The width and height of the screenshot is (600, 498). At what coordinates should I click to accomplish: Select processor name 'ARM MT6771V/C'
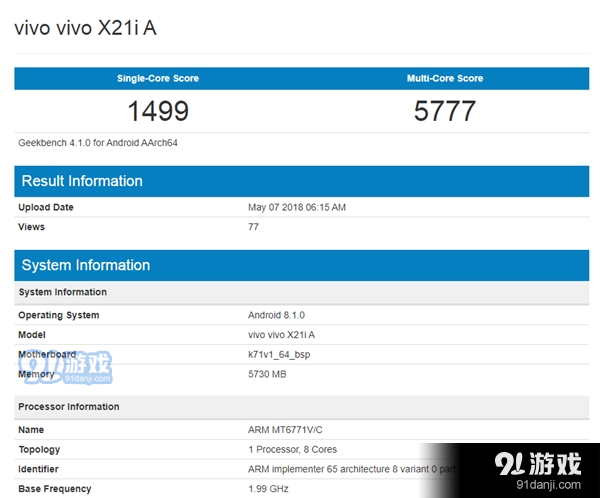pos(285,429)
